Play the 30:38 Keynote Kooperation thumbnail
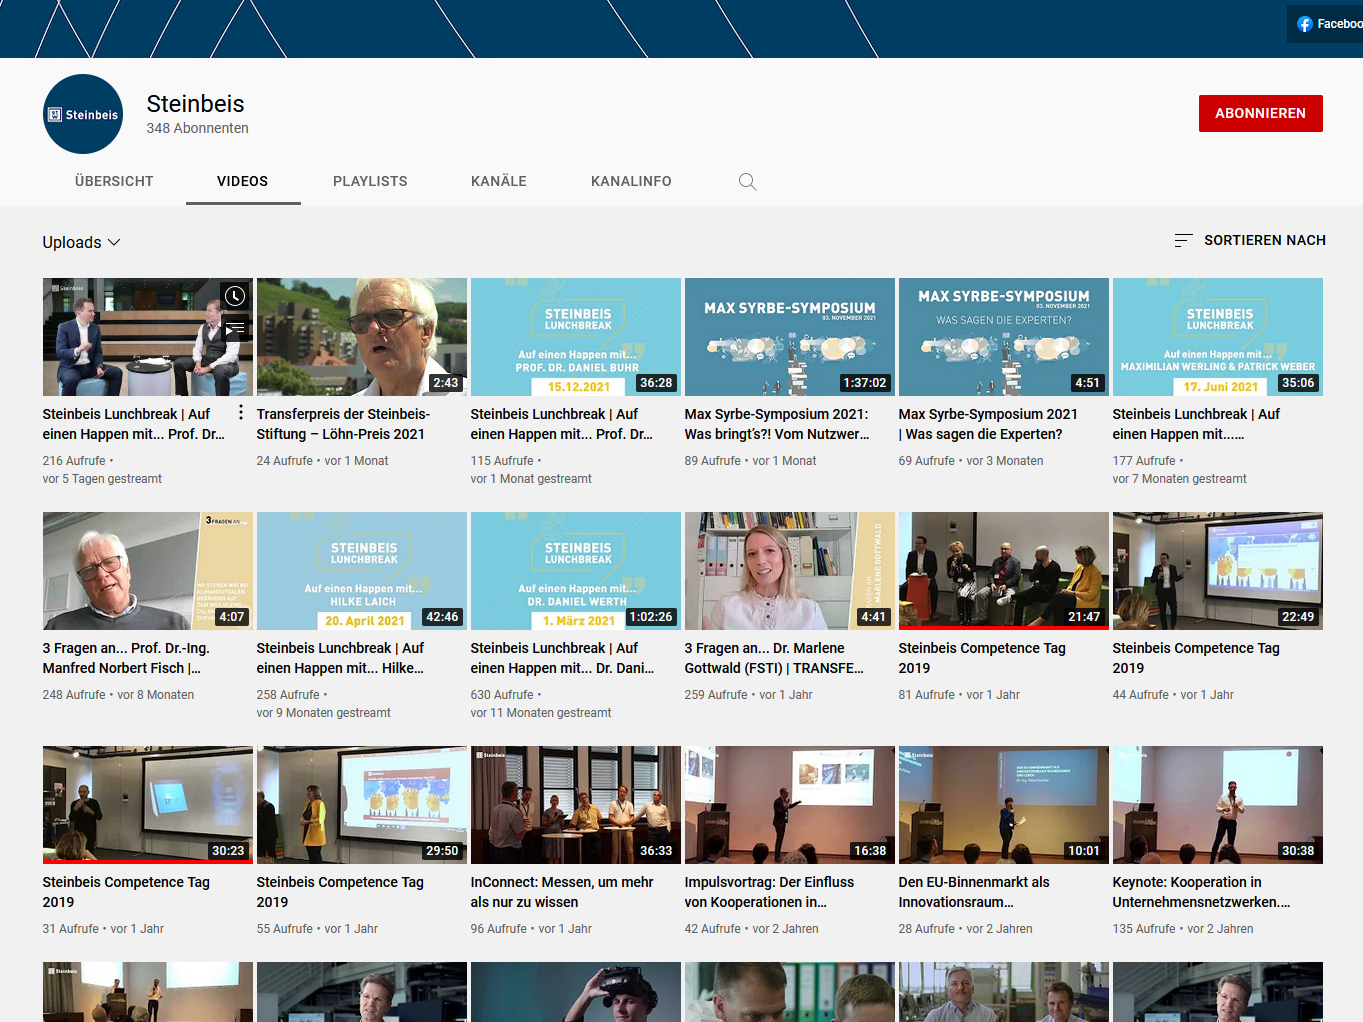Screen dimensions: 1363x1022 1218,805
